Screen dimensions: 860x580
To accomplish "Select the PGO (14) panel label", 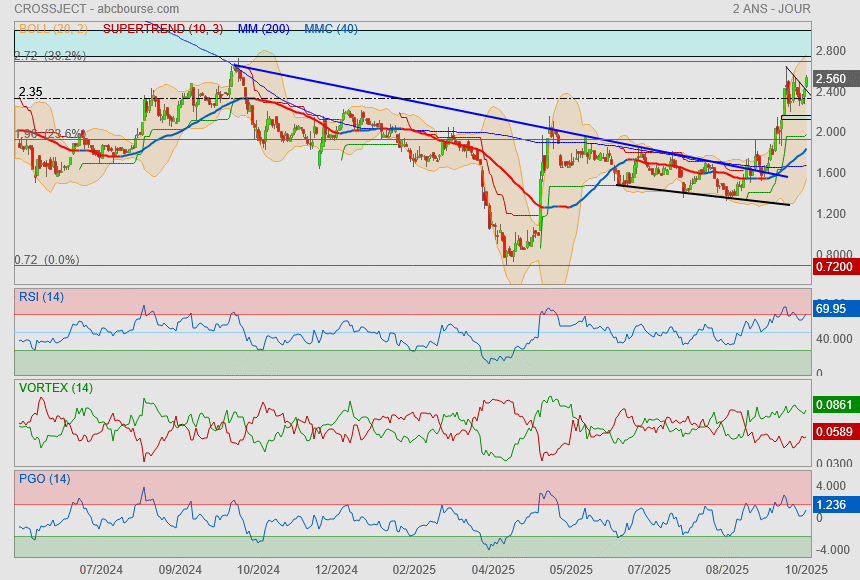I will pyautogui.click(x=44, y=478).
